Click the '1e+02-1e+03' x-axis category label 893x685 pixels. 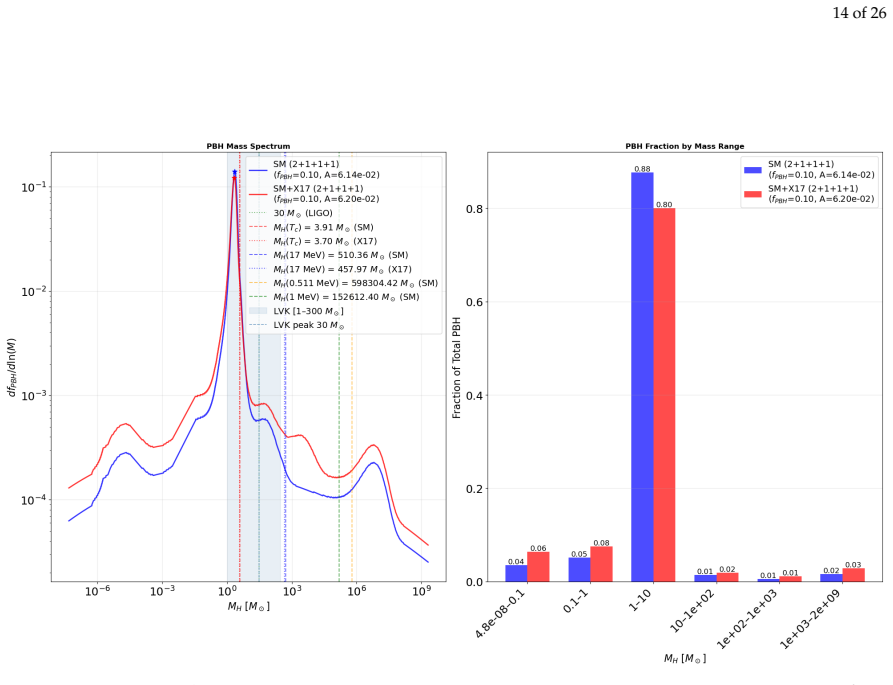click(x=747, y=619)
